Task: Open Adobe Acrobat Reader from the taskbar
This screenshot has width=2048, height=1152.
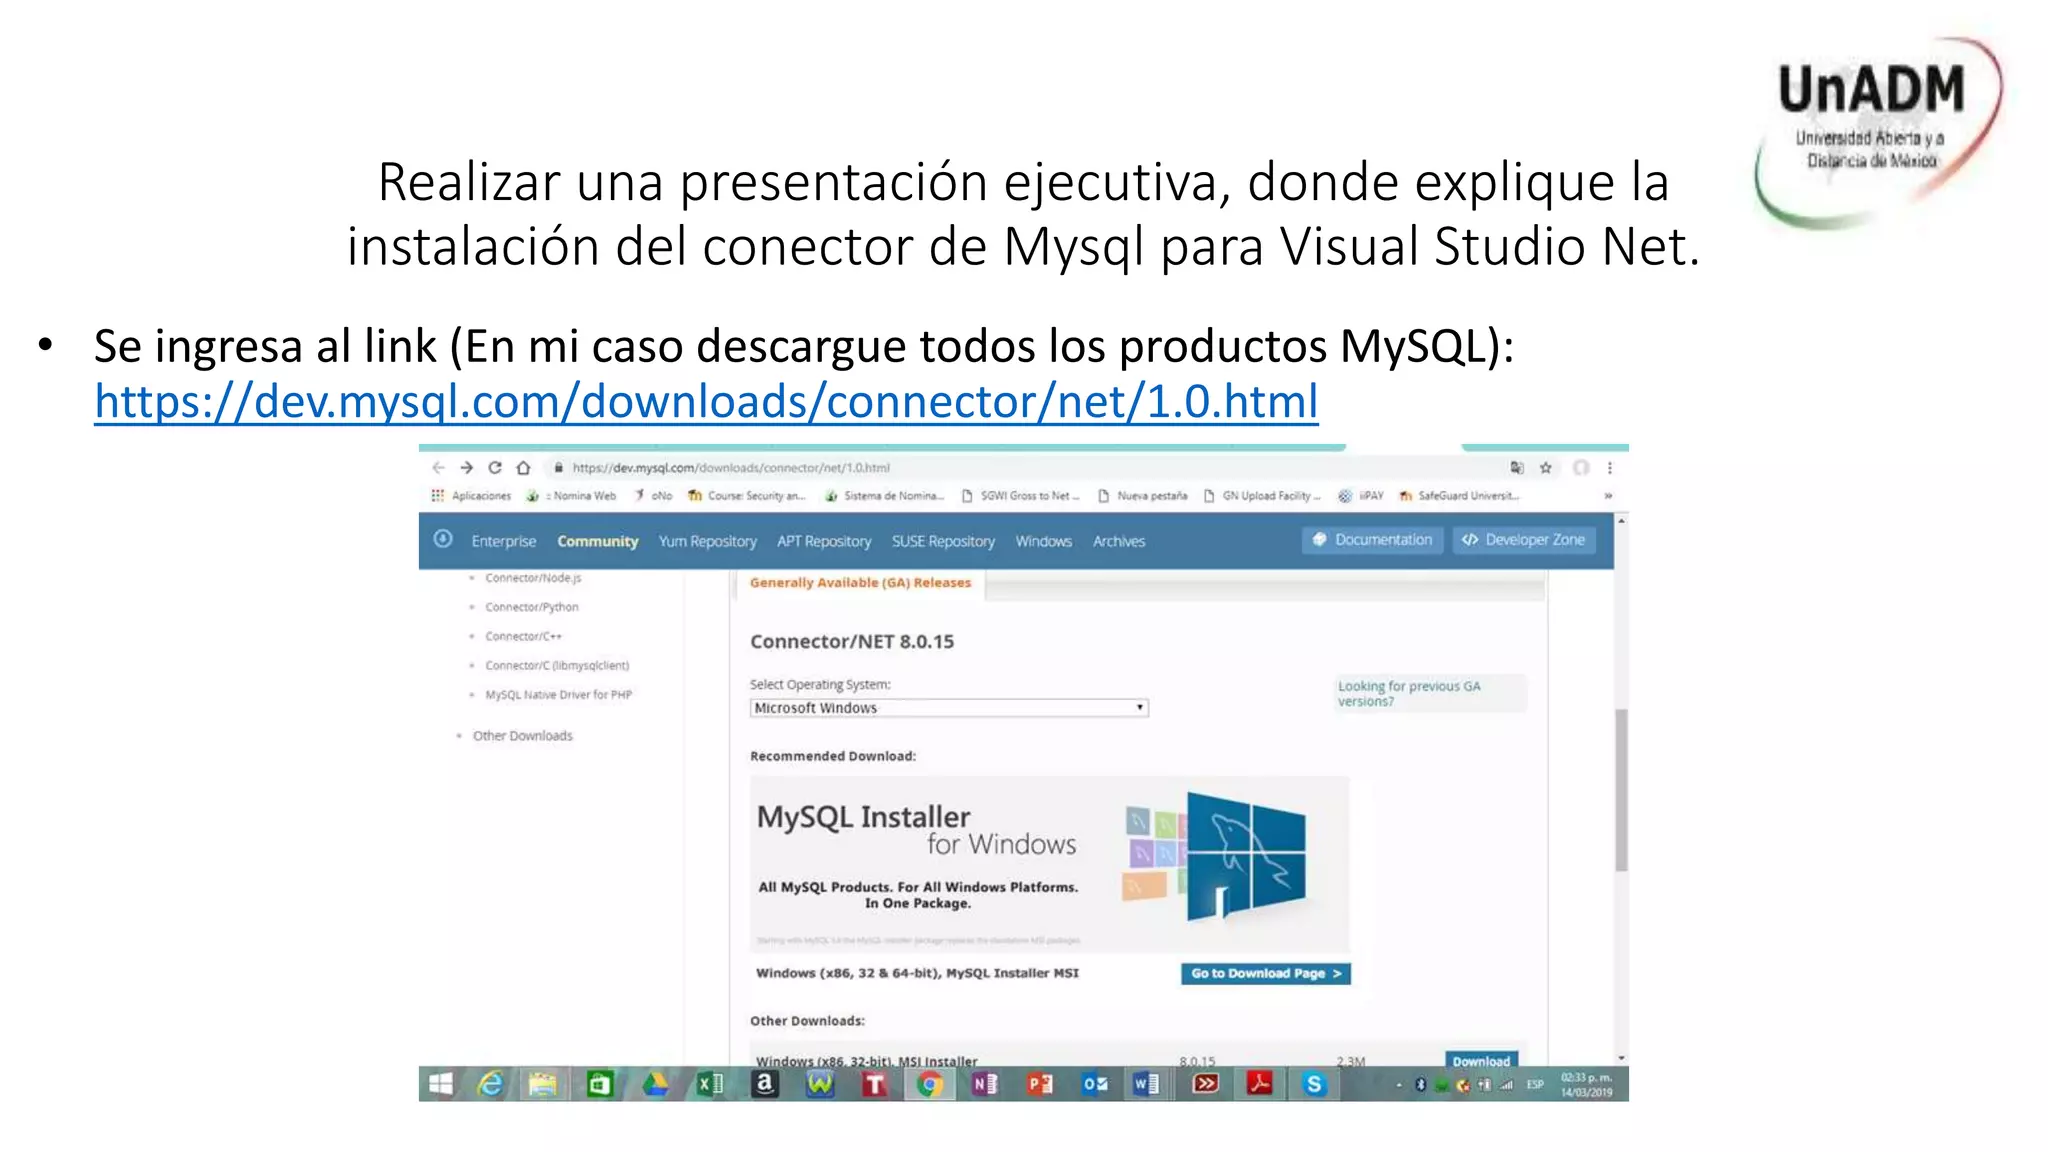Action: [1259, 1084]
